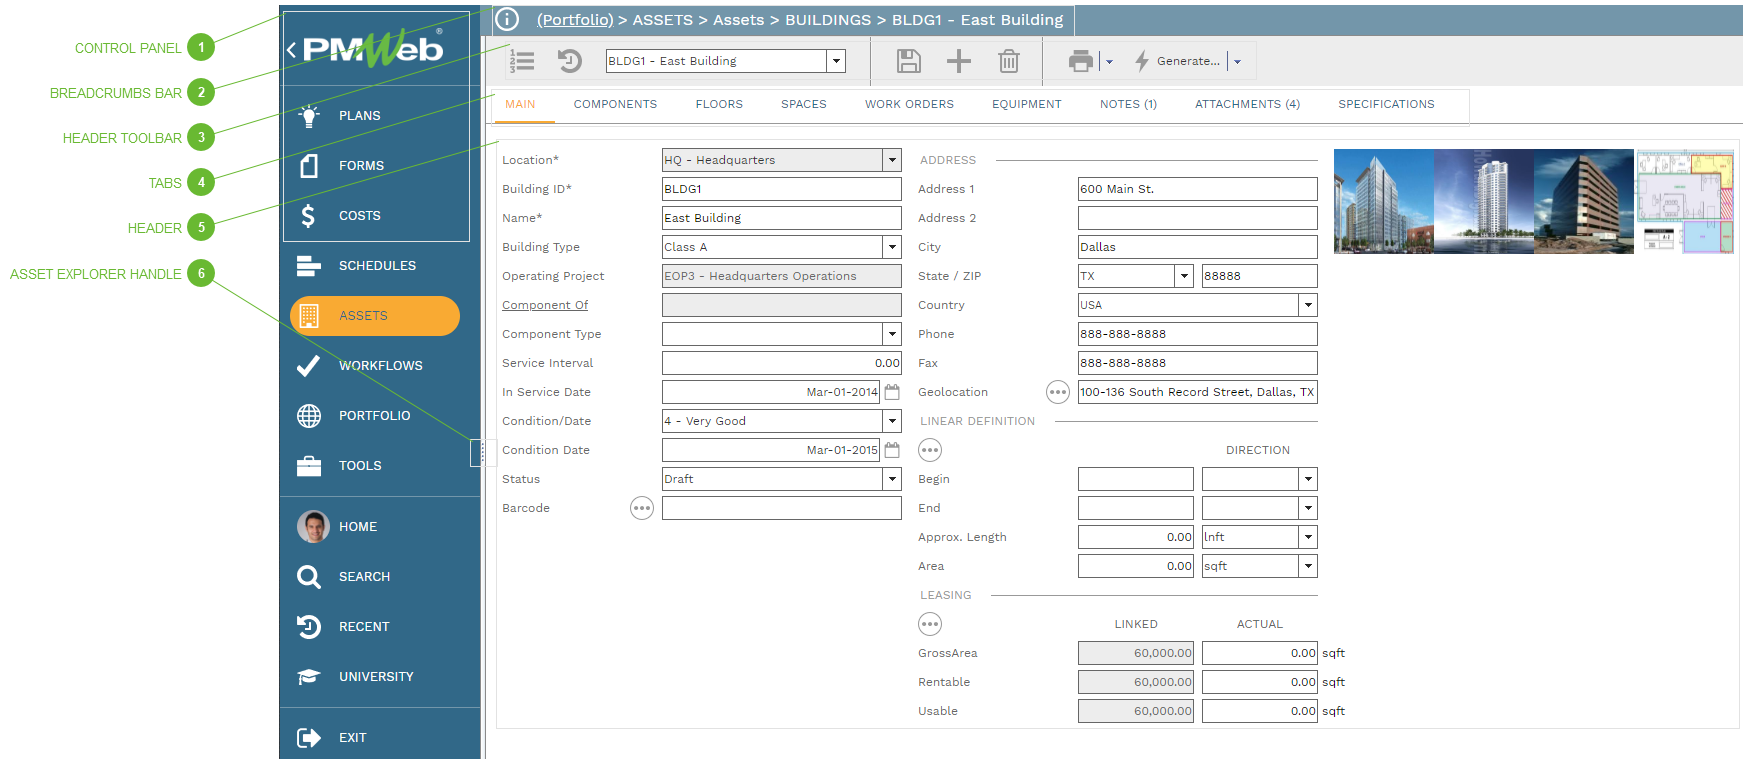The image size is (1746, 762).
Task: Click the info icon beside breadcrumbs
Action: [507, 19]
